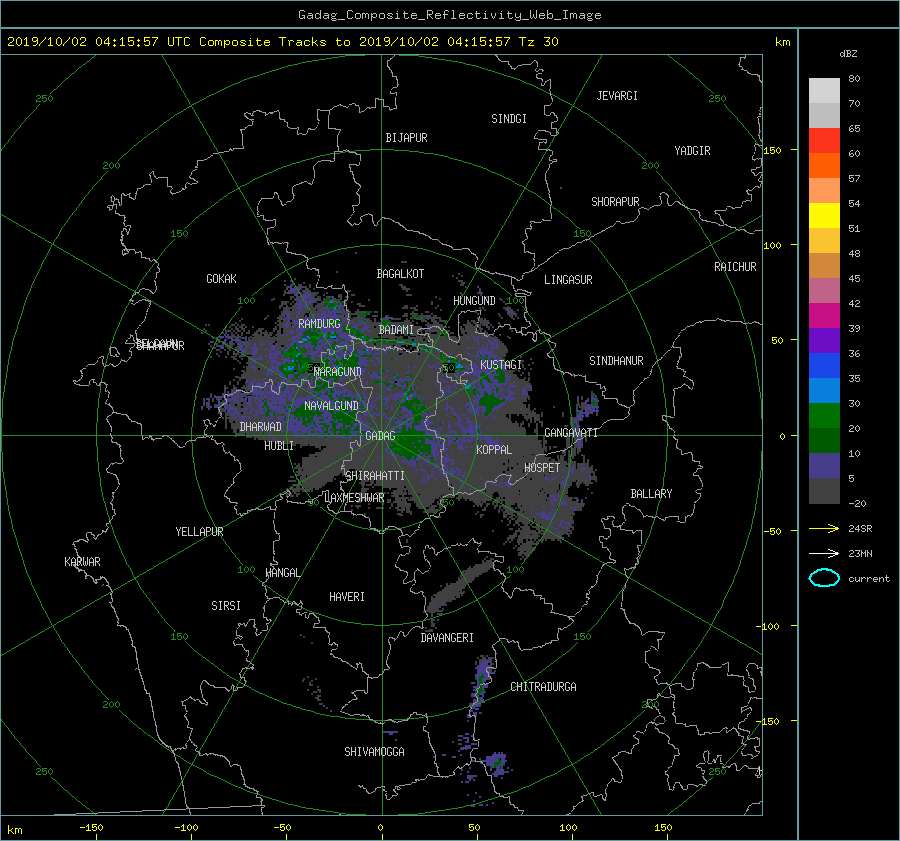Click the 'BADAMI' map label
This screenshot has width=900, height=841.
[396, 330]
